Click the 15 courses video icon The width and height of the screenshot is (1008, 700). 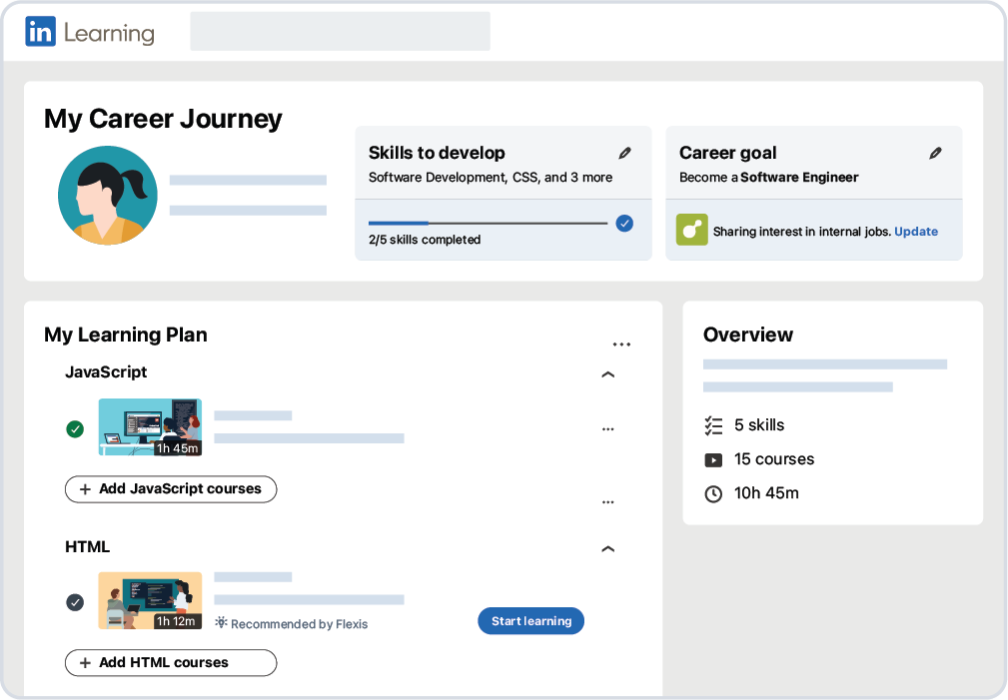713,460
